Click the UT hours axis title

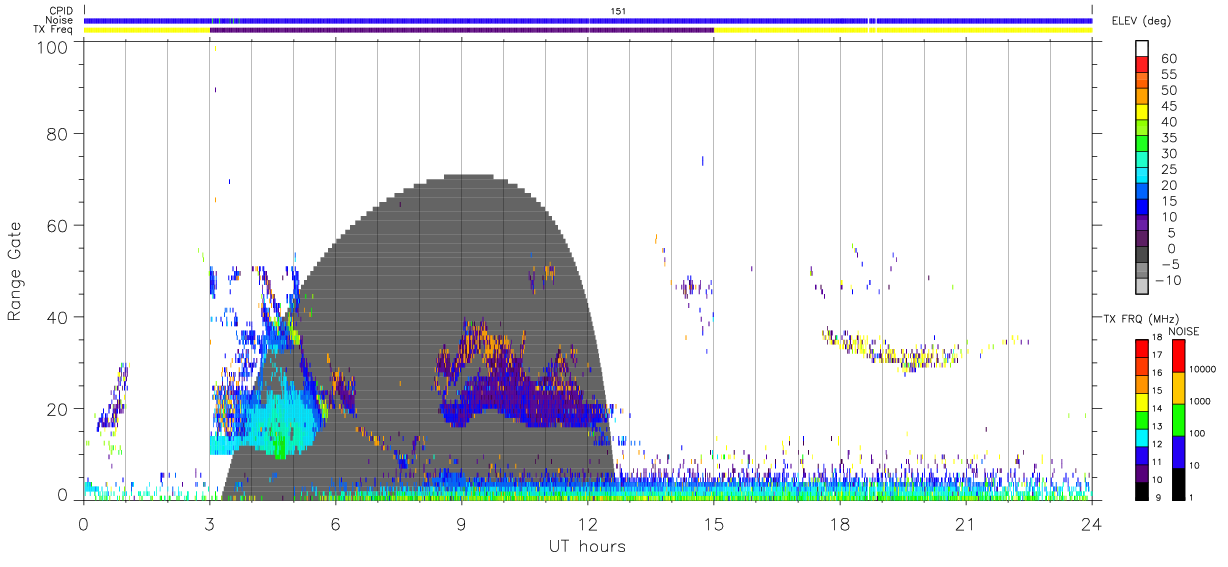[x=586, y=546]
